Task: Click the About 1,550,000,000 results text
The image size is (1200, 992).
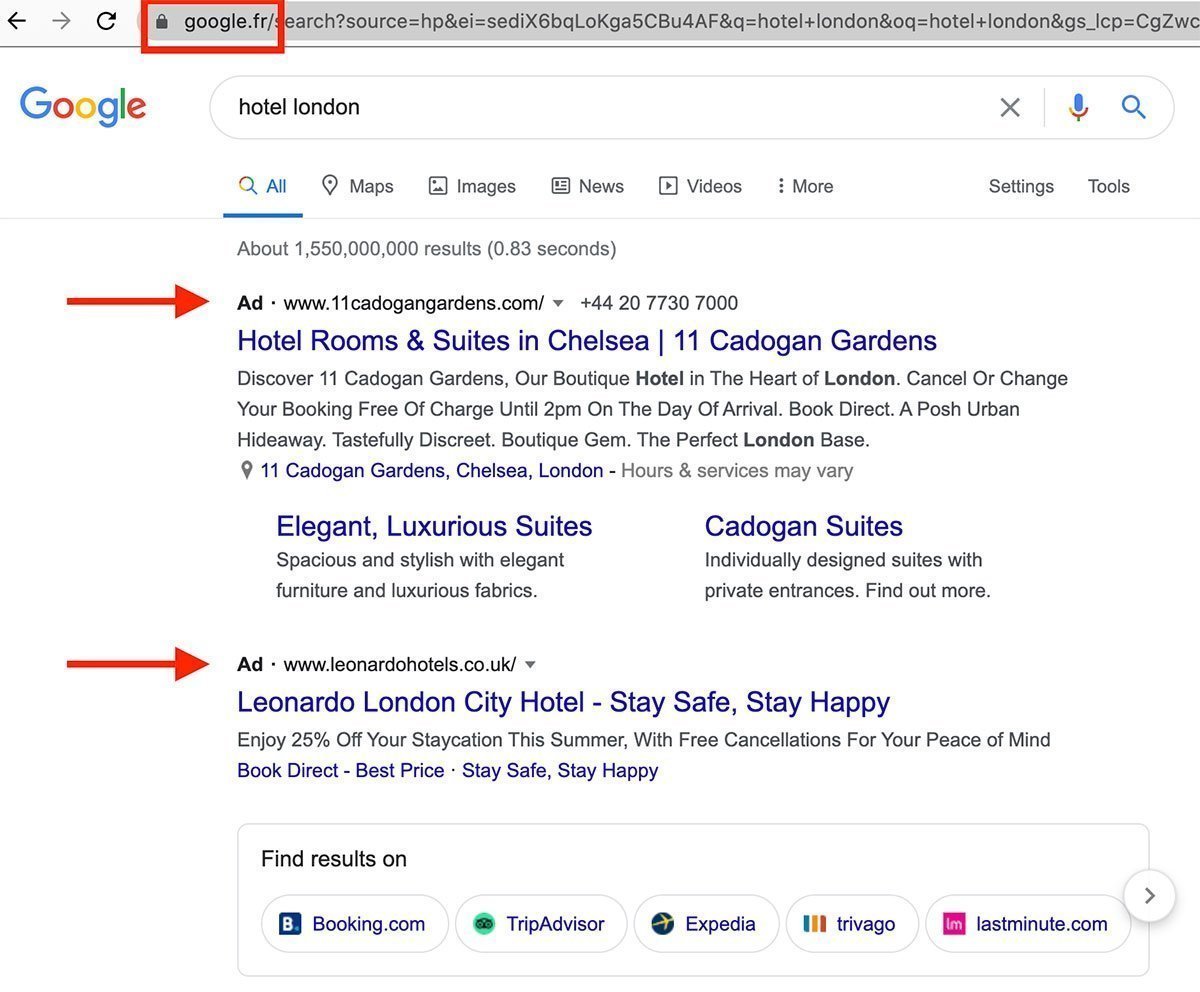Action: click(427, 249)
